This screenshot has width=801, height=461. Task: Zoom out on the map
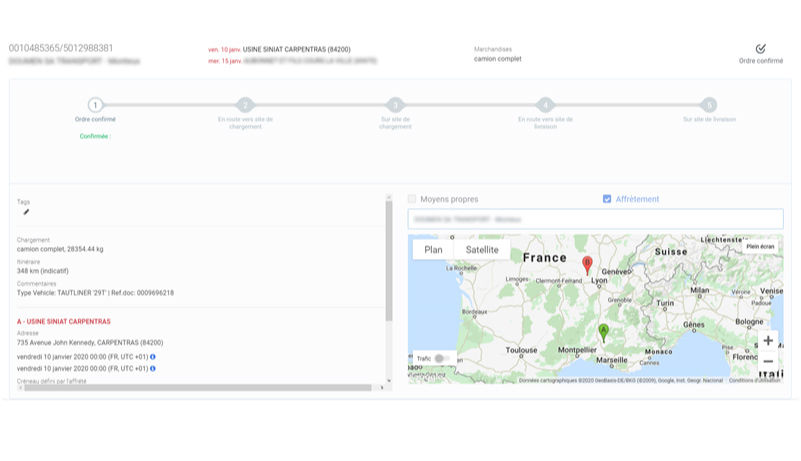click(x=767, y=361)
